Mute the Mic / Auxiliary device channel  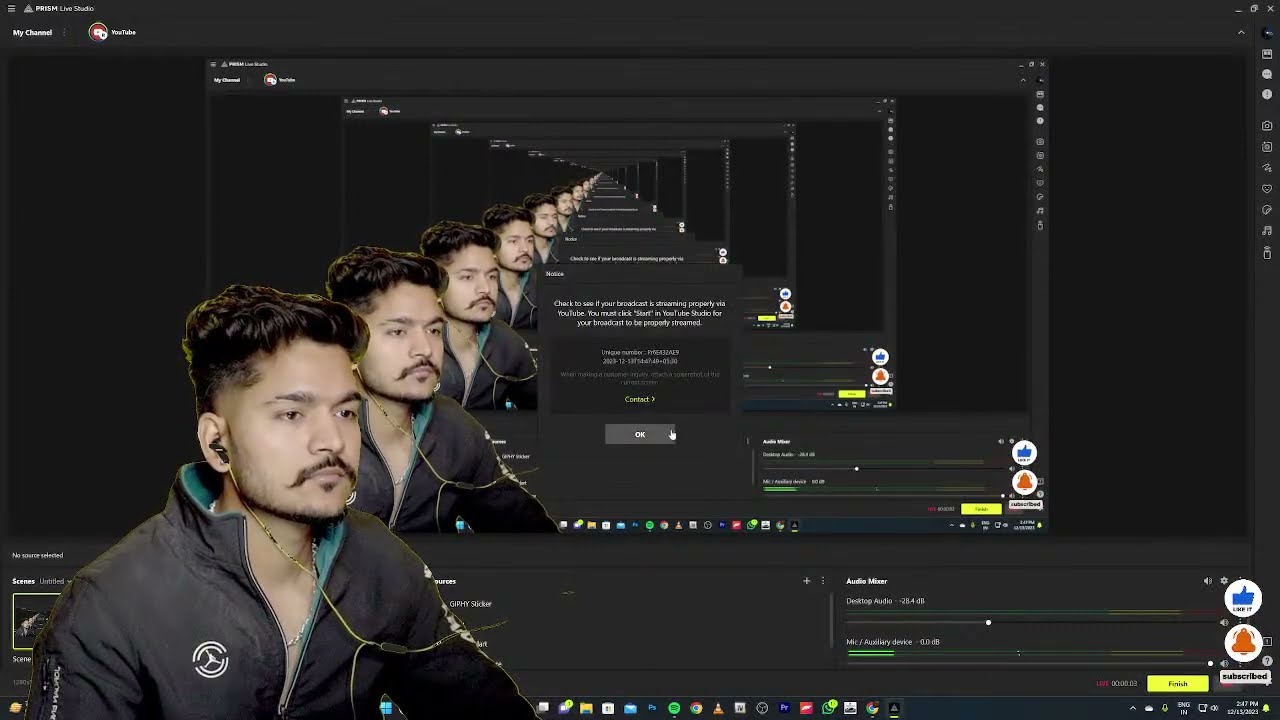[x=1224, y=663]
